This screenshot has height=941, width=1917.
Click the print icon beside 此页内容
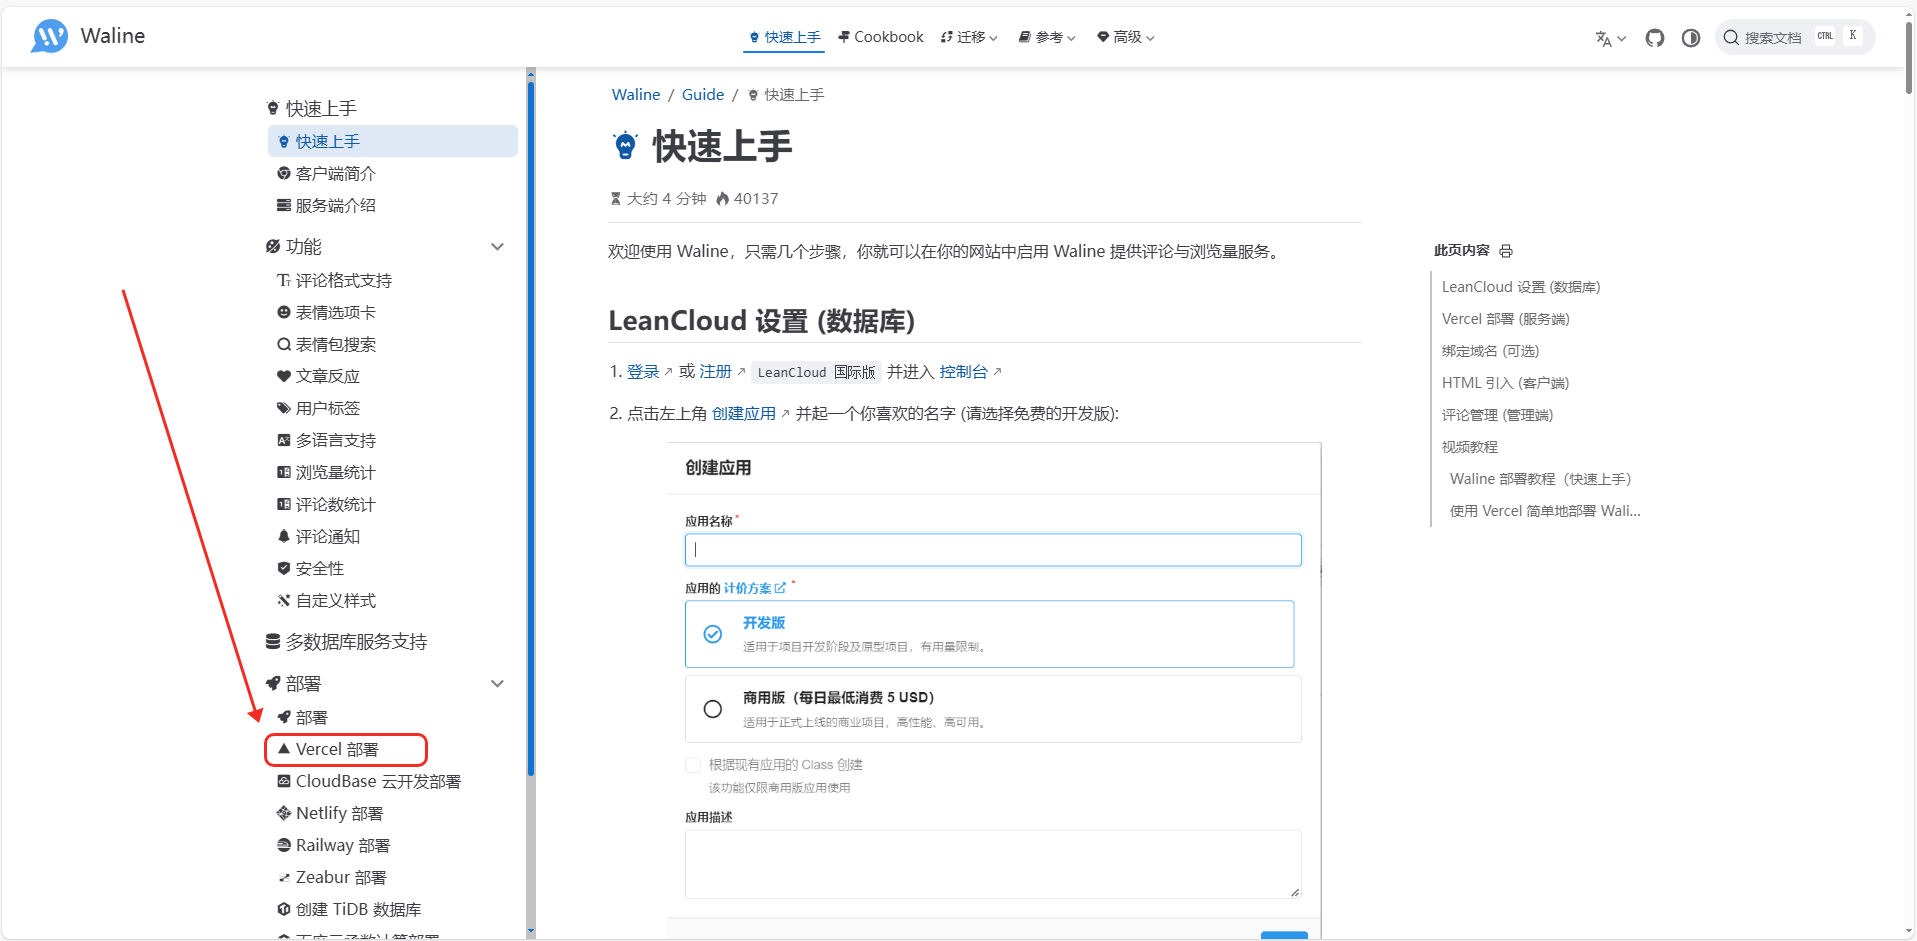pos(1506,251)
